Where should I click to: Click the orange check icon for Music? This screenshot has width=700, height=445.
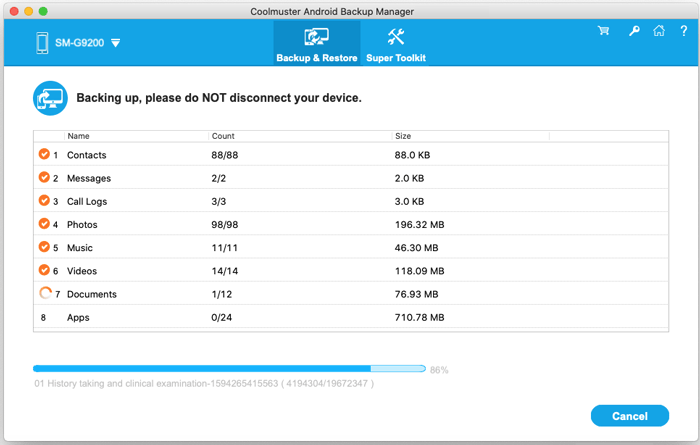pyautogui.click(x=44, y=246)
